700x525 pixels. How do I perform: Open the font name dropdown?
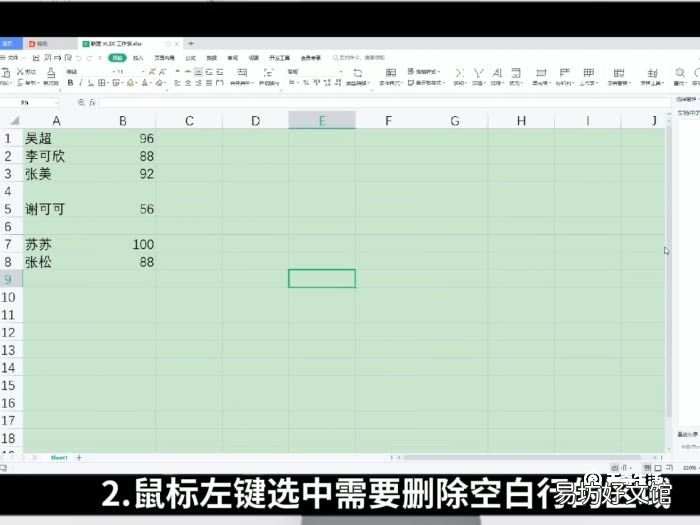114,71
